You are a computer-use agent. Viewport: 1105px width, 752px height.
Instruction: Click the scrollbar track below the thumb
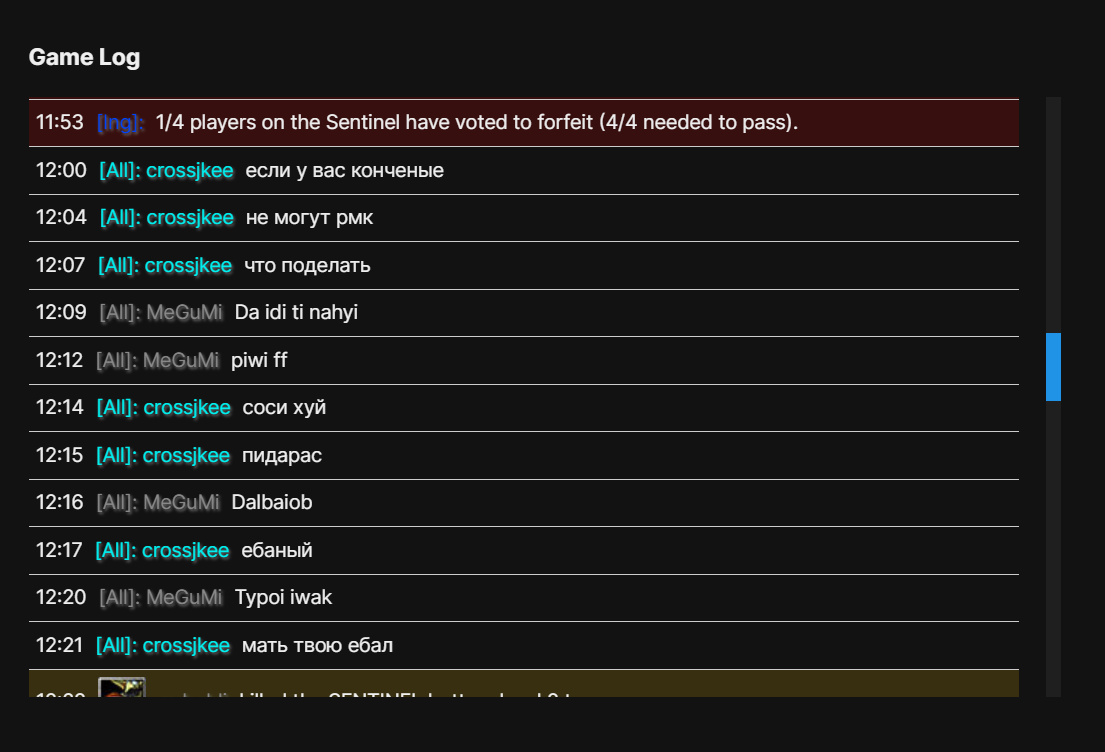click(1053, 550)
